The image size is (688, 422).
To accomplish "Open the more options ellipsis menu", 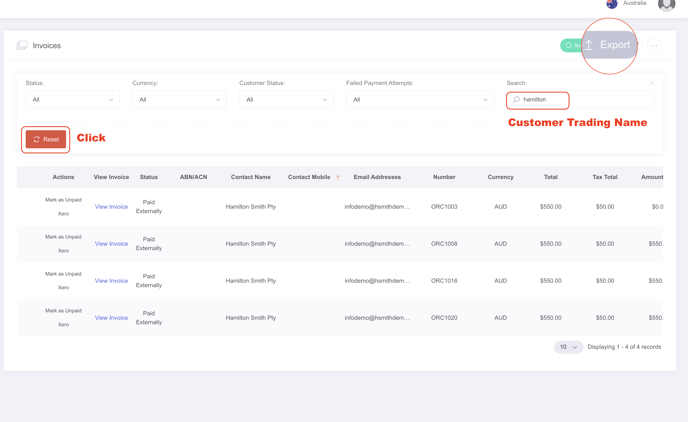I will [x=654, y=46].
